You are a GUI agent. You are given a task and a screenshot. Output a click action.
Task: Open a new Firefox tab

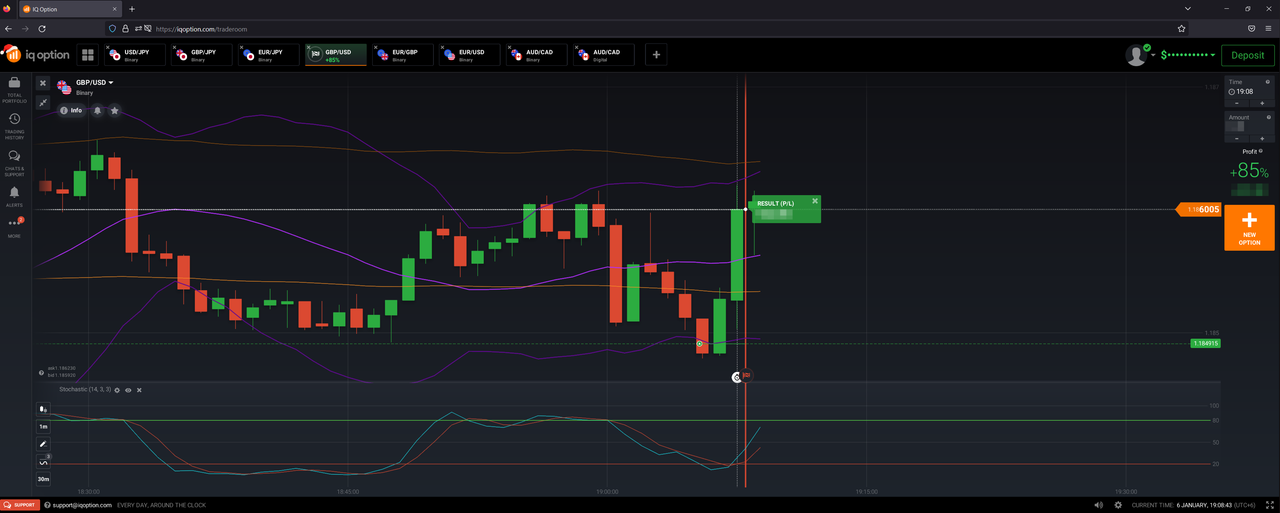(131, 9)
